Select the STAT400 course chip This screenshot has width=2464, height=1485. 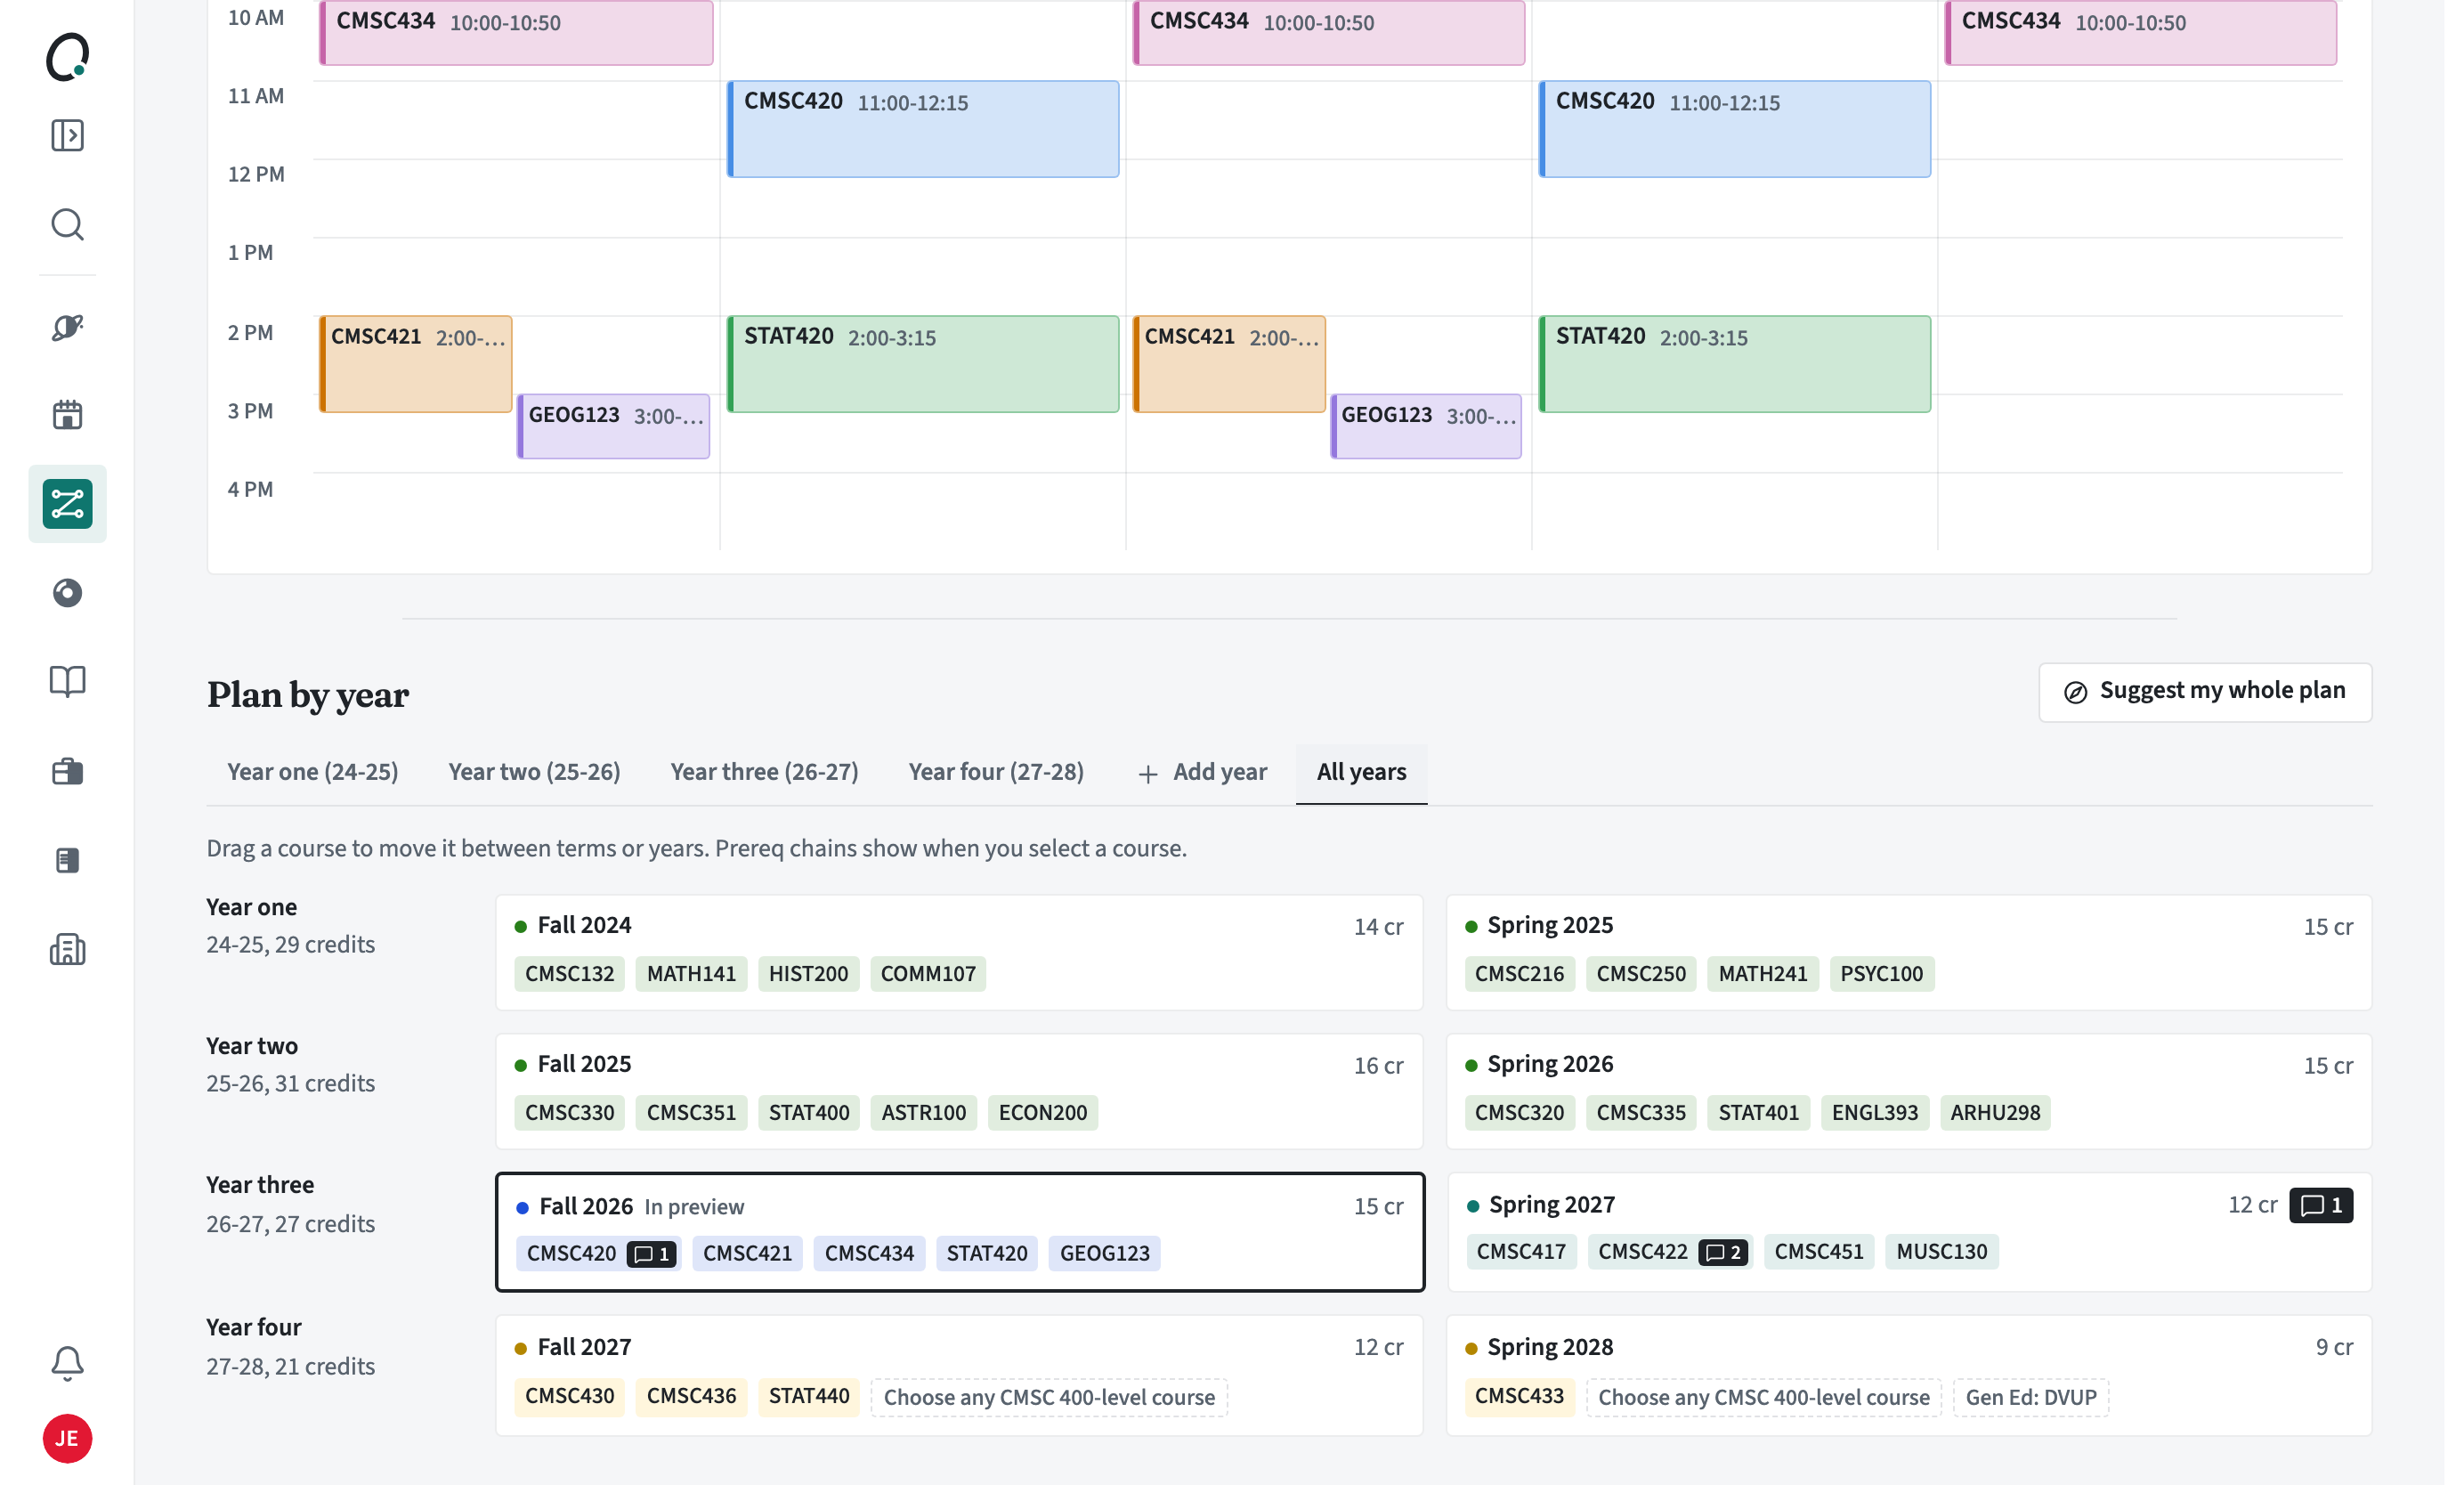click(808, 1113)
